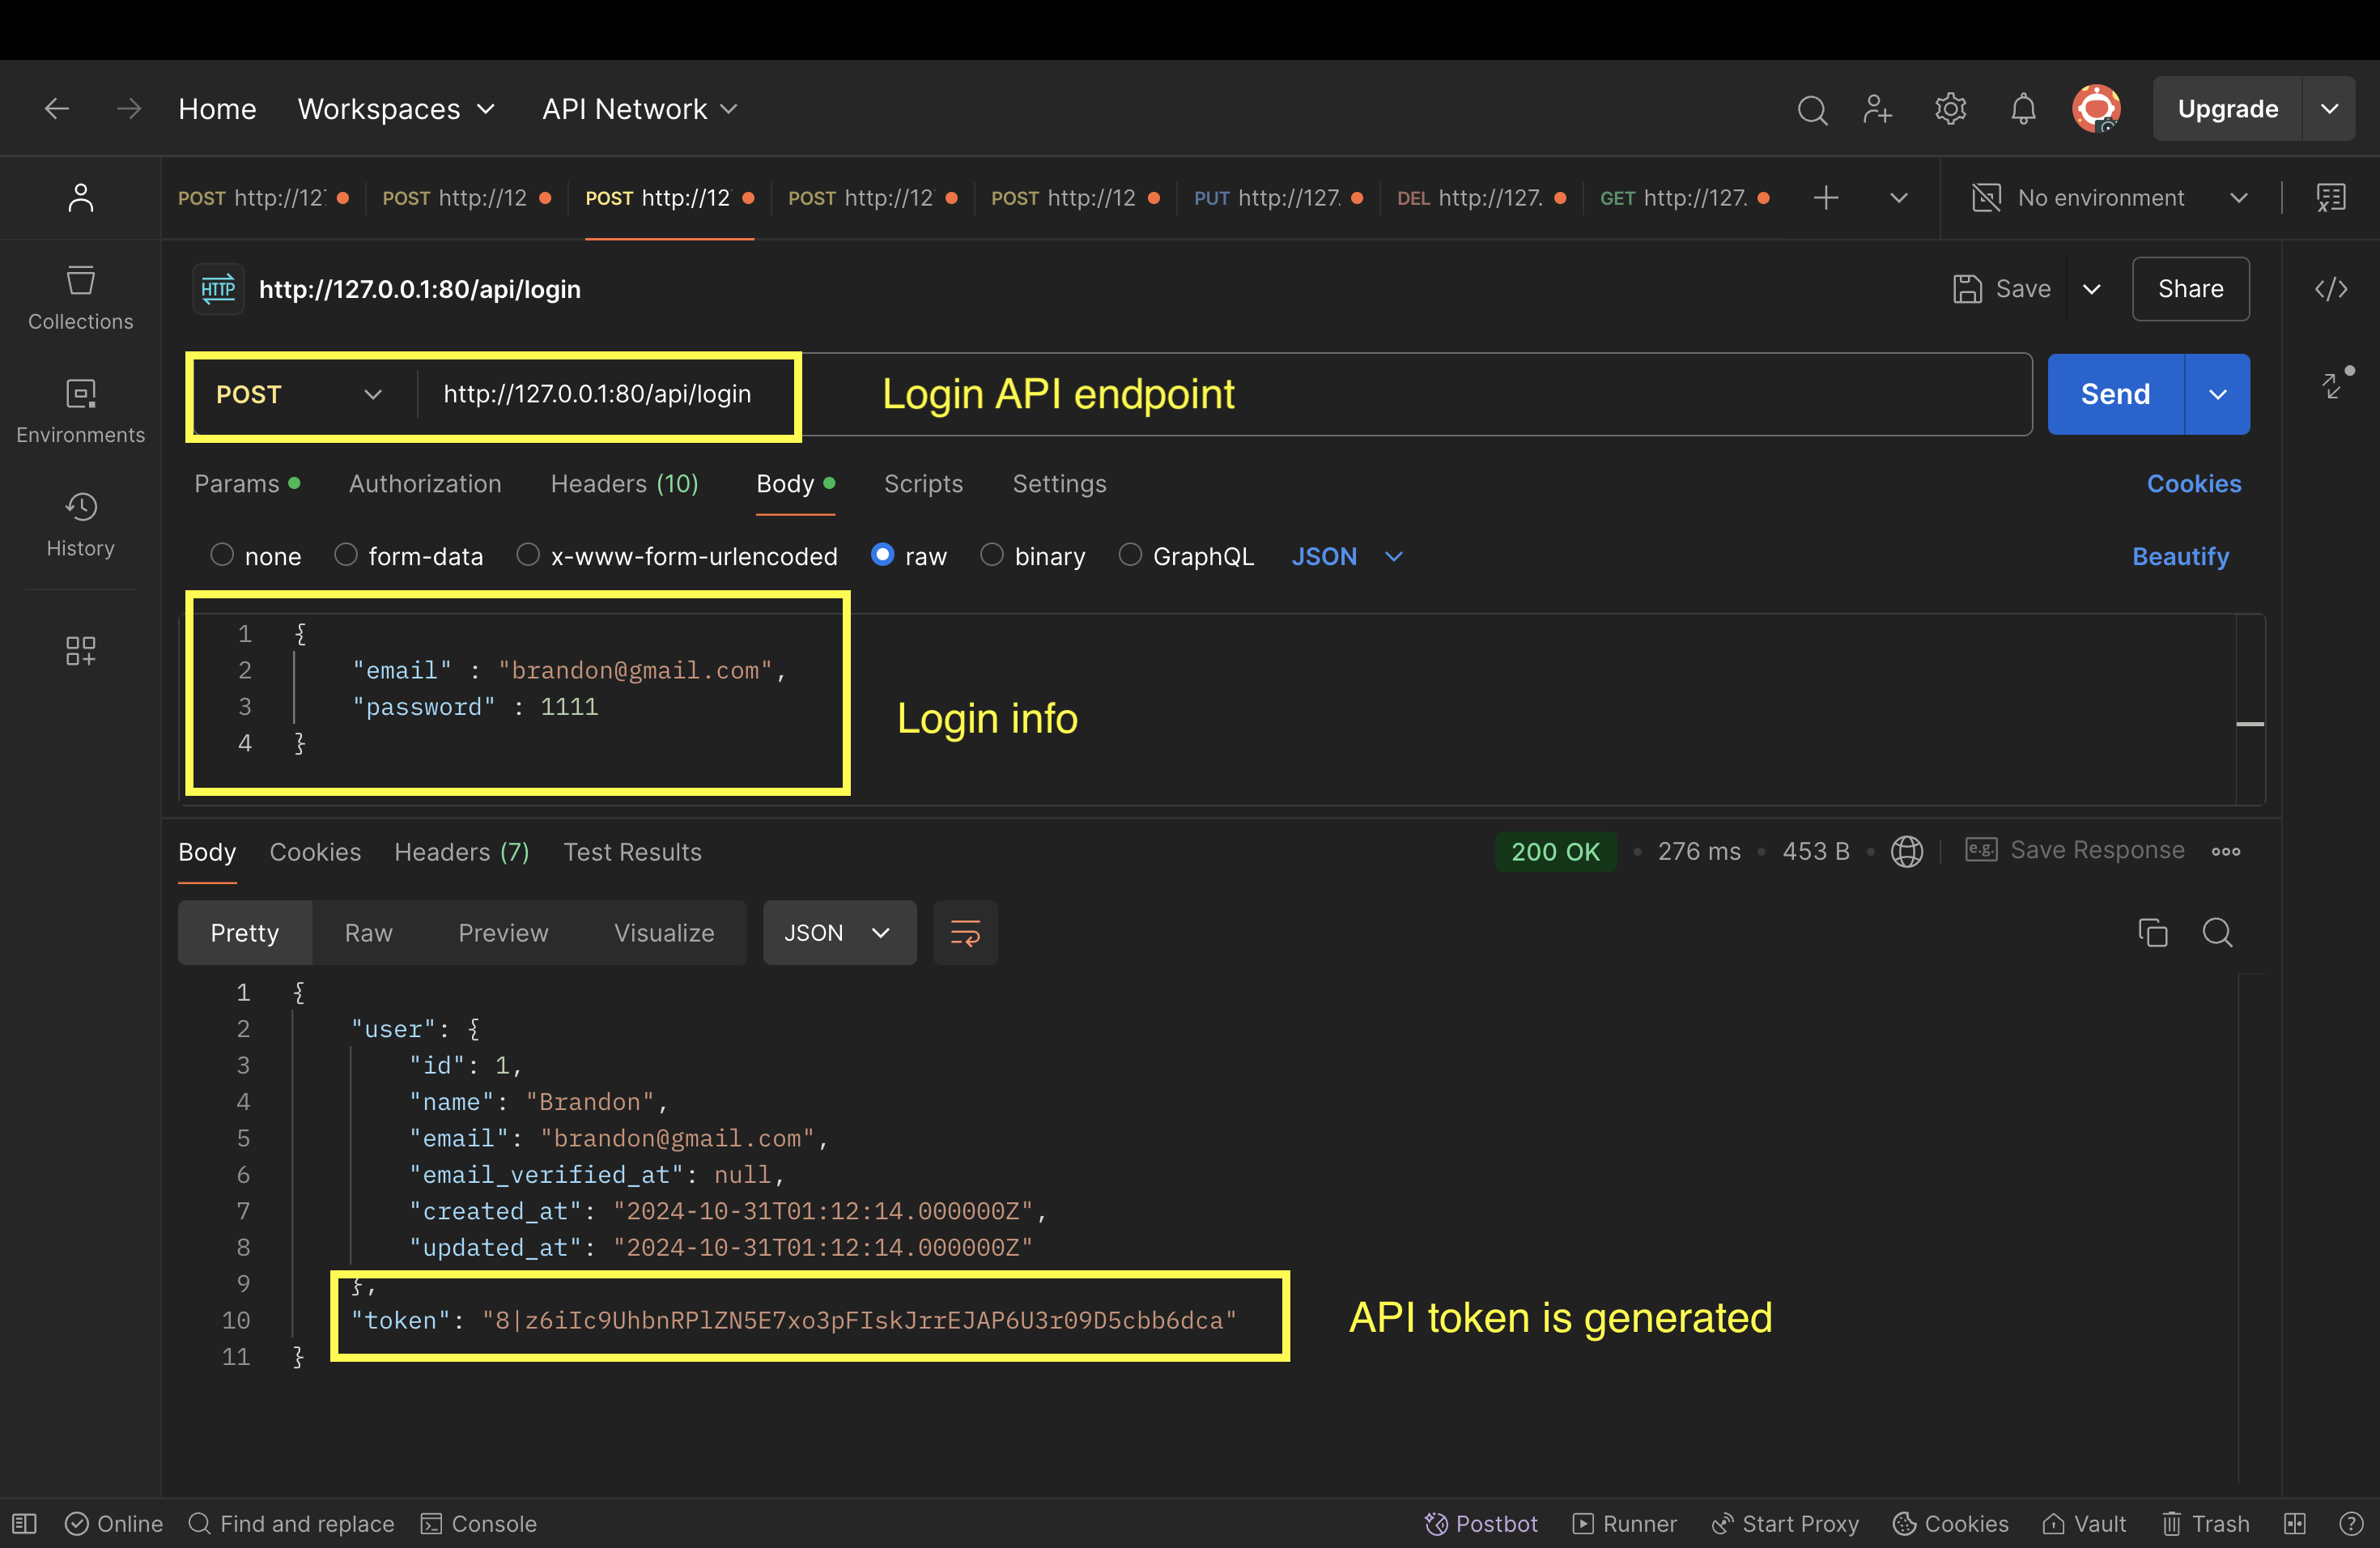This screenshot has height=1548, width=2380.
Task: Switch to the Authorization tab
Action: (424, 484)
